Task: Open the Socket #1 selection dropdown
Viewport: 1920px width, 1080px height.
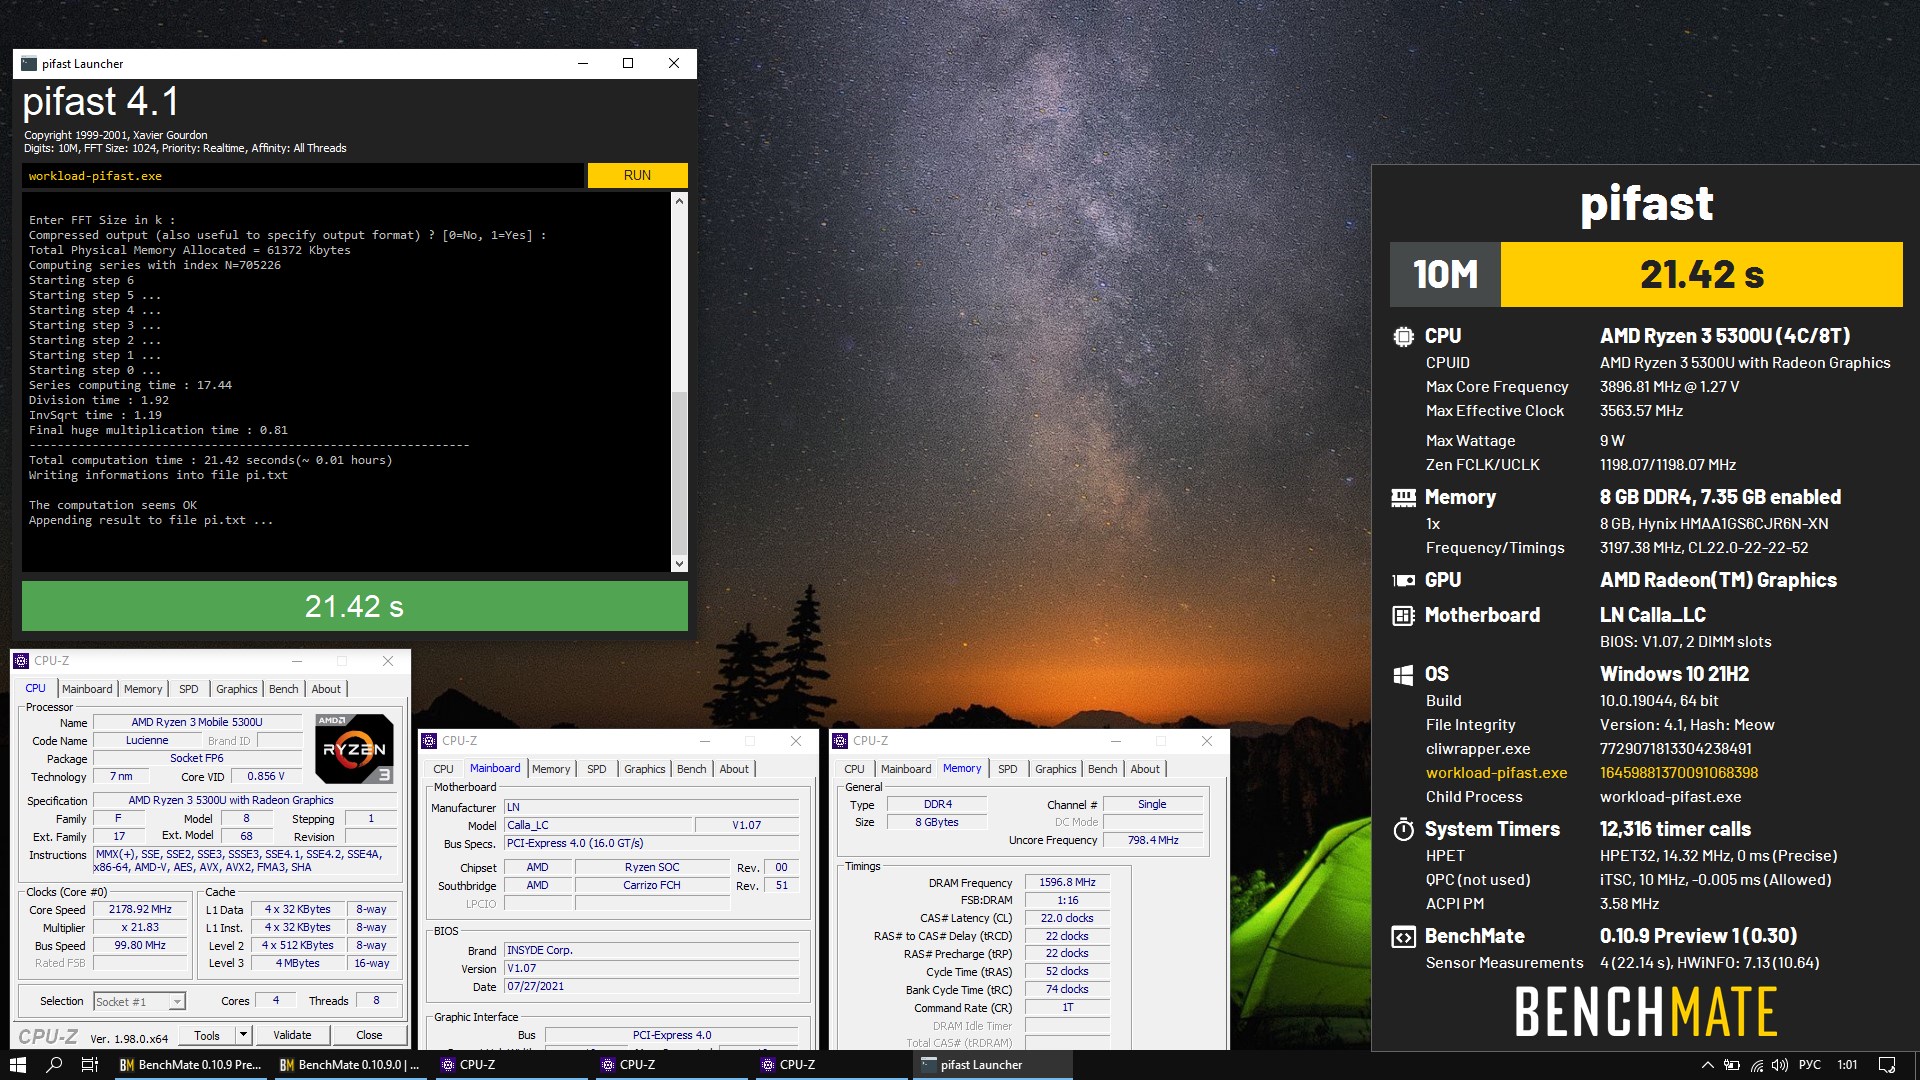Action: (x=140, y=1001)
